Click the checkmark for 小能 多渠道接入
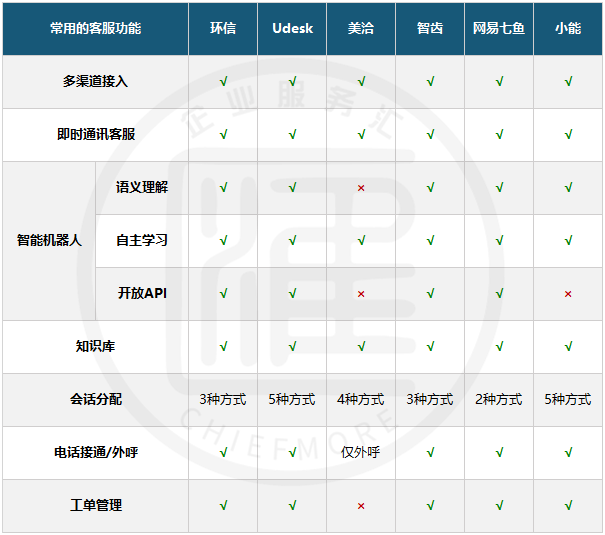This screenshot has width=605, height=535. 568,81
